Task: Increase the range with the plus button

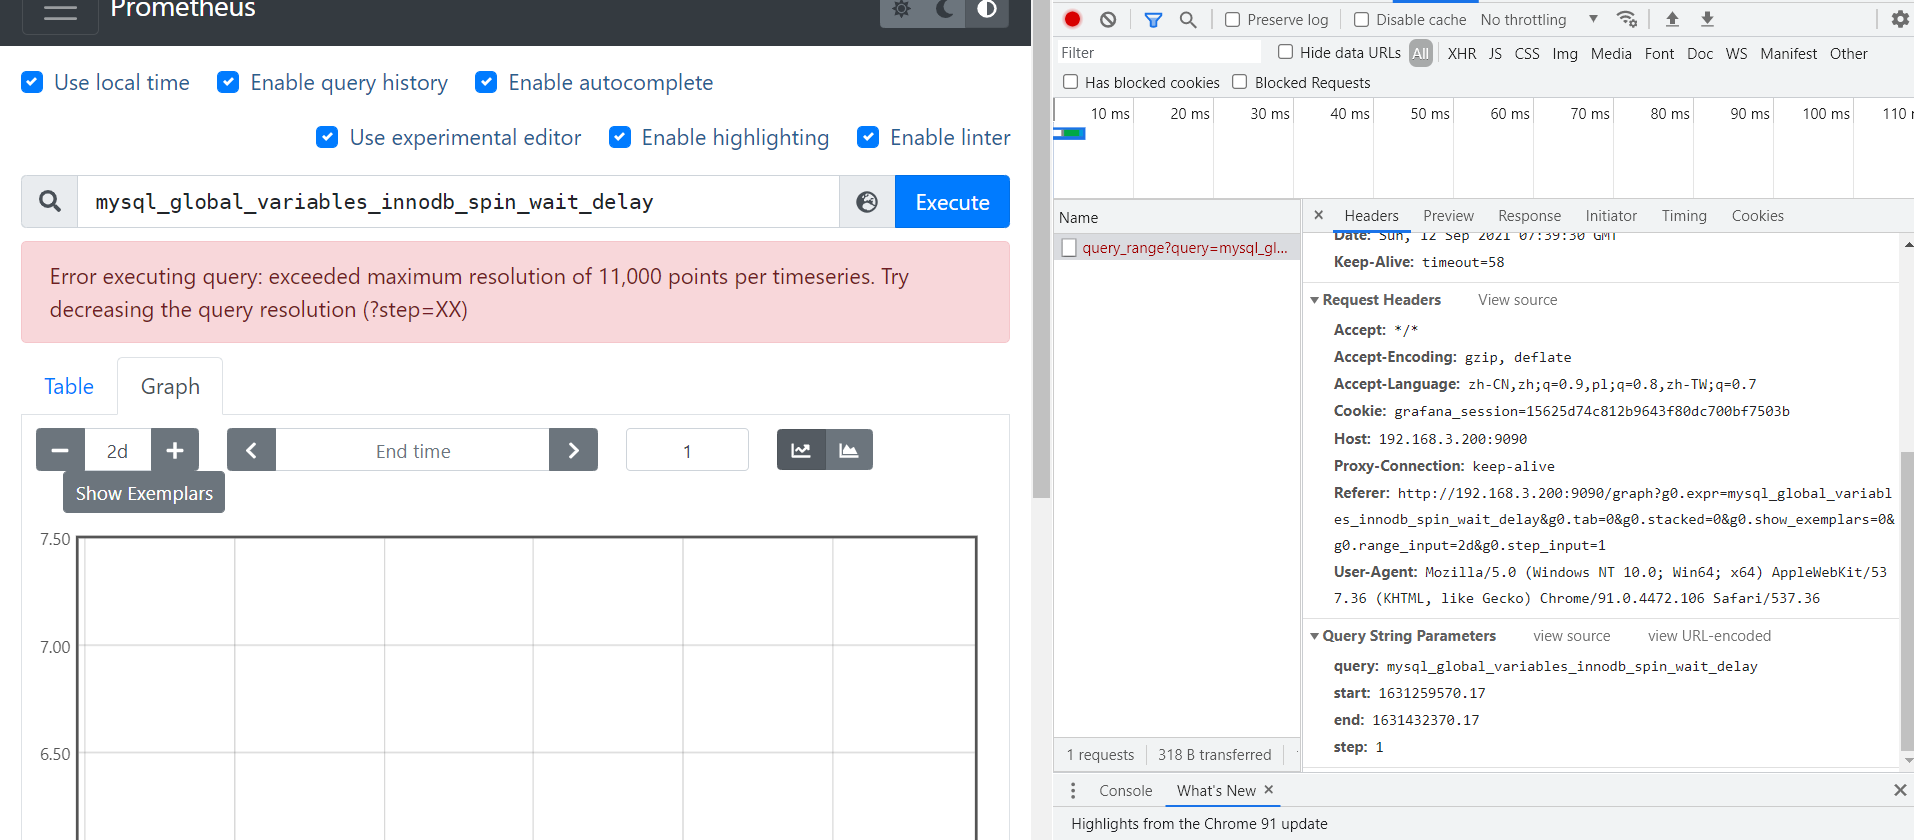Action: click(x=175, y=450)
